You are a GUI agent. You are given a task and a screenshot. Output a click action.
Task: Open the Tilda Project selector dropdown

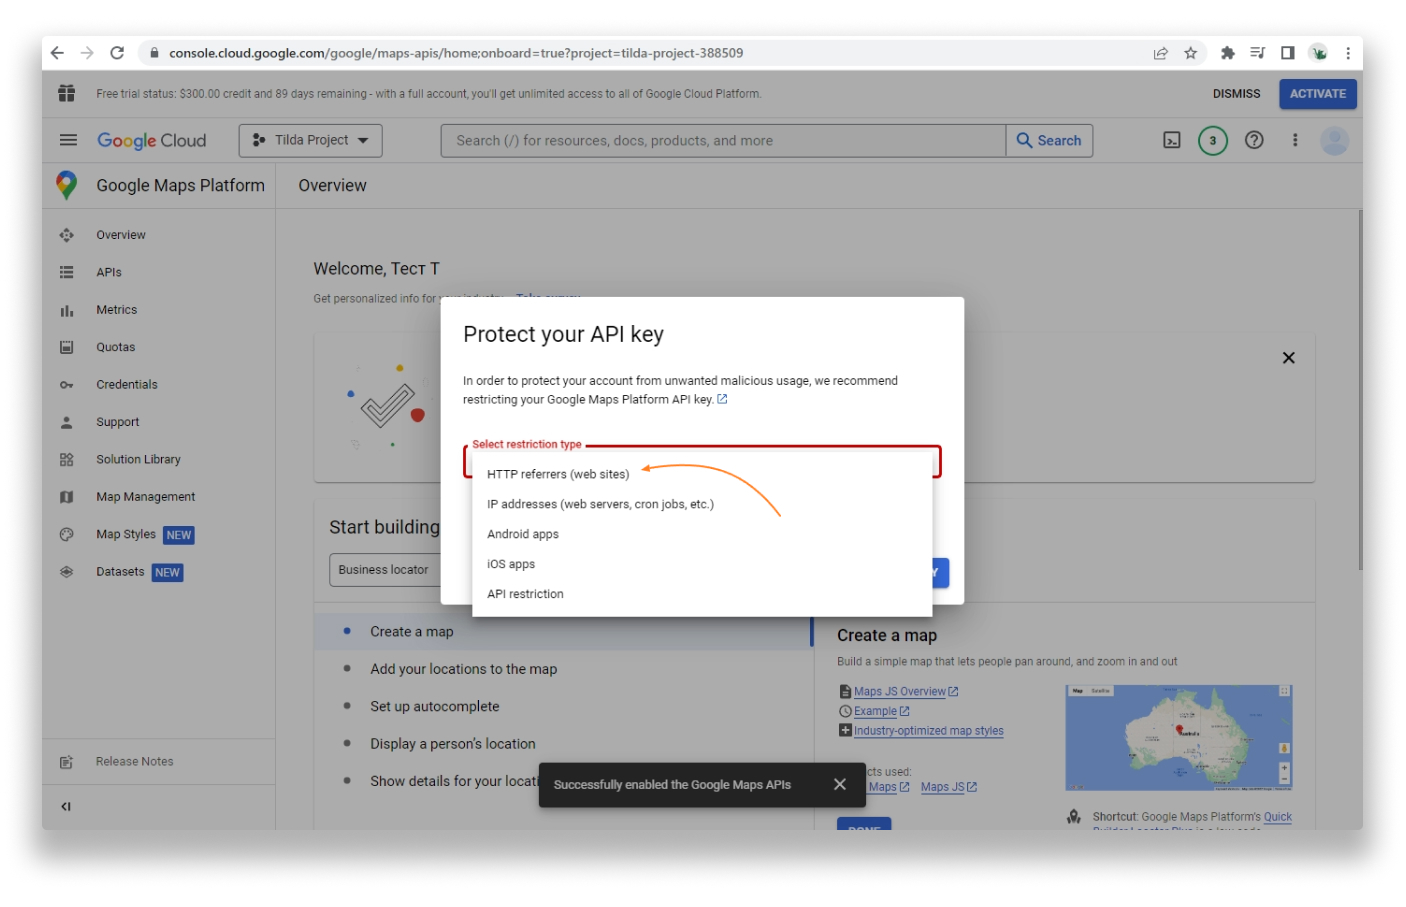[x=310, y=140]
